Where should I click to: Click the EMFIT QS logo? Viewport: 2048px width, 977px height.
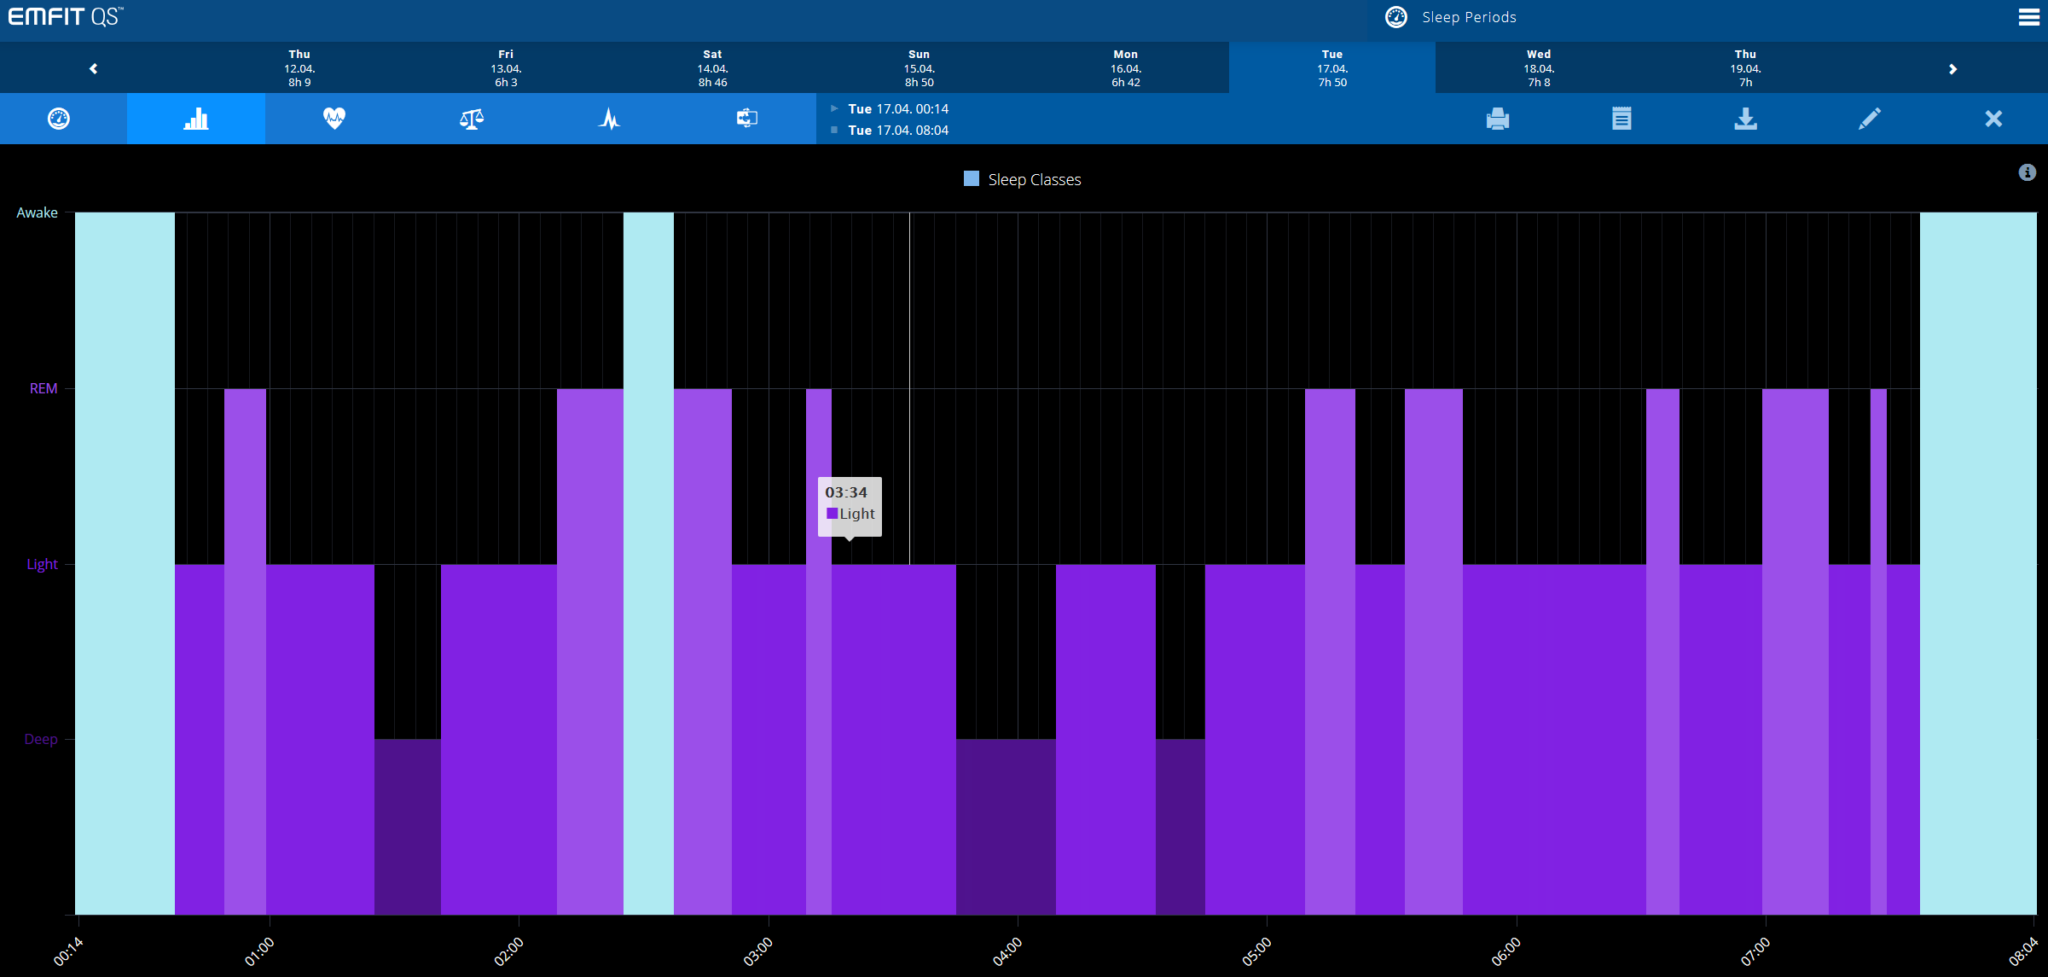click(x=66, y=17)
